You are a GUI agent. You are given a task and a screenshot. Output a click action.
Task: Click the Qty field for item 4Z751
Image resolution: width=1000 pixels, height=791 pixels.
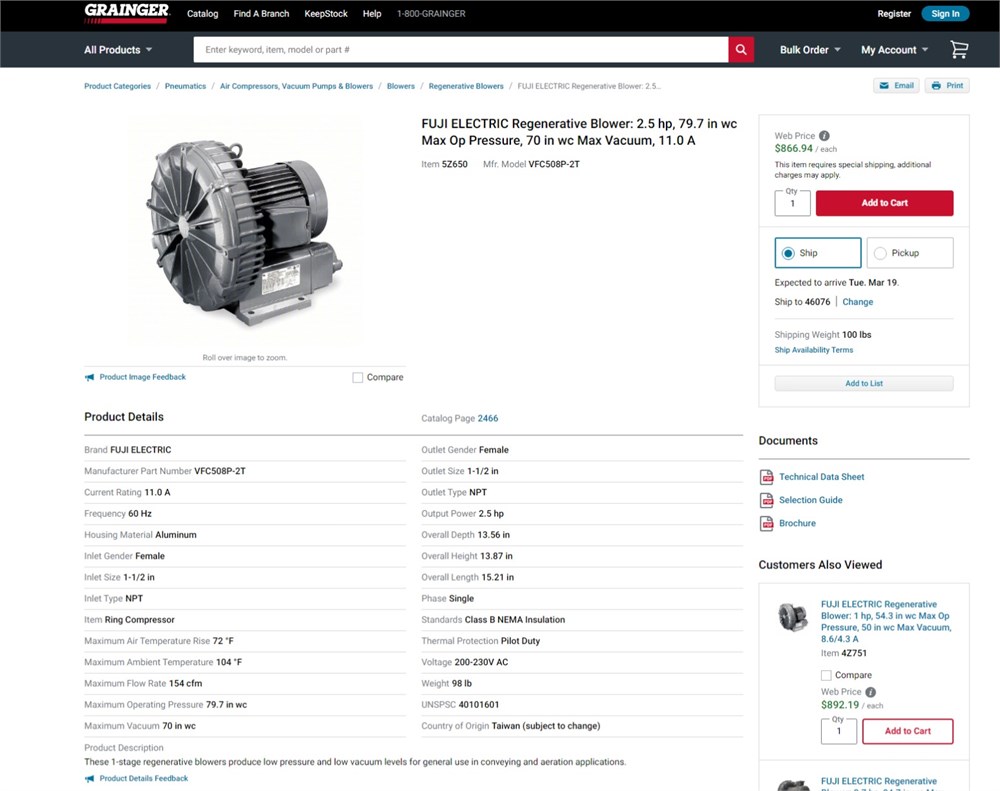[839, 731]
